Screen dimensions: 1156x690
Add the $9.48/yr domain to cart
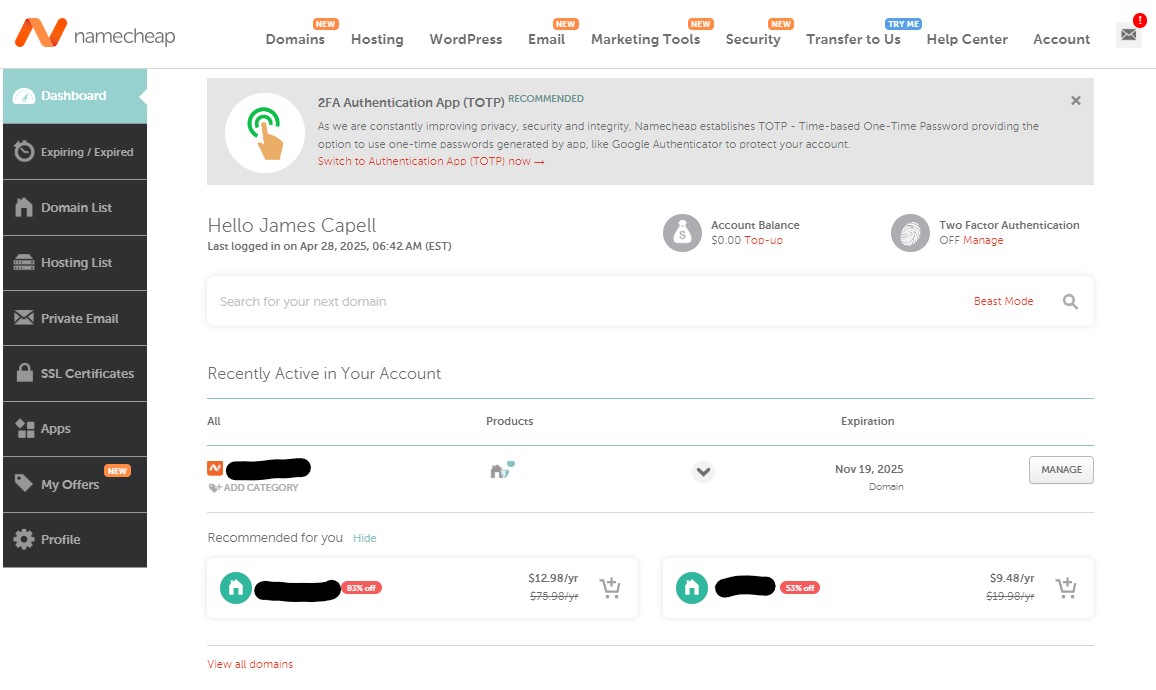(1065, 588)
